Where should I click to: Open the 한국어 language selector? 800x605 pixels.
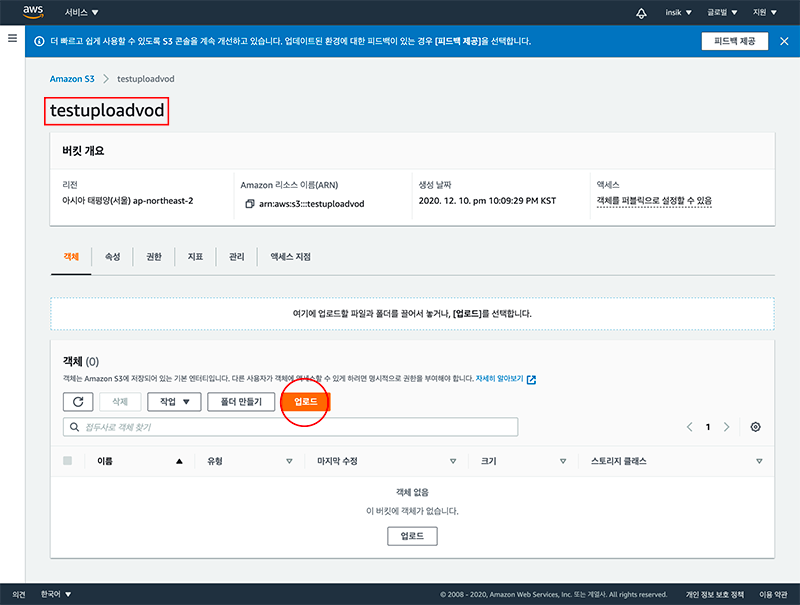[56, 594]
